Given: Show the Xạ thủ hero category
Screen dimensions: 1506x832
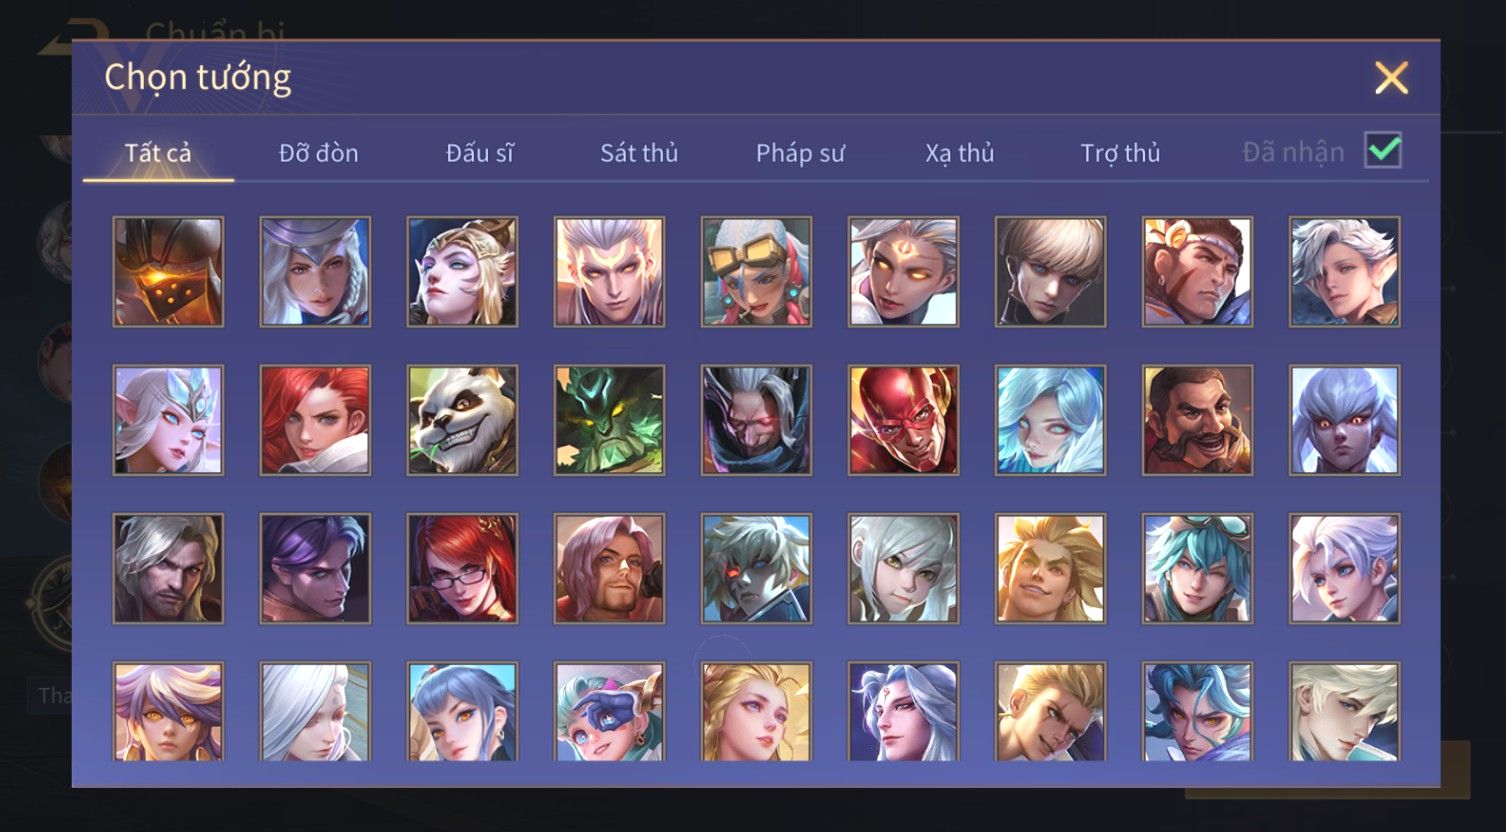Looking at the screenshot, I should tap(960, 153).
